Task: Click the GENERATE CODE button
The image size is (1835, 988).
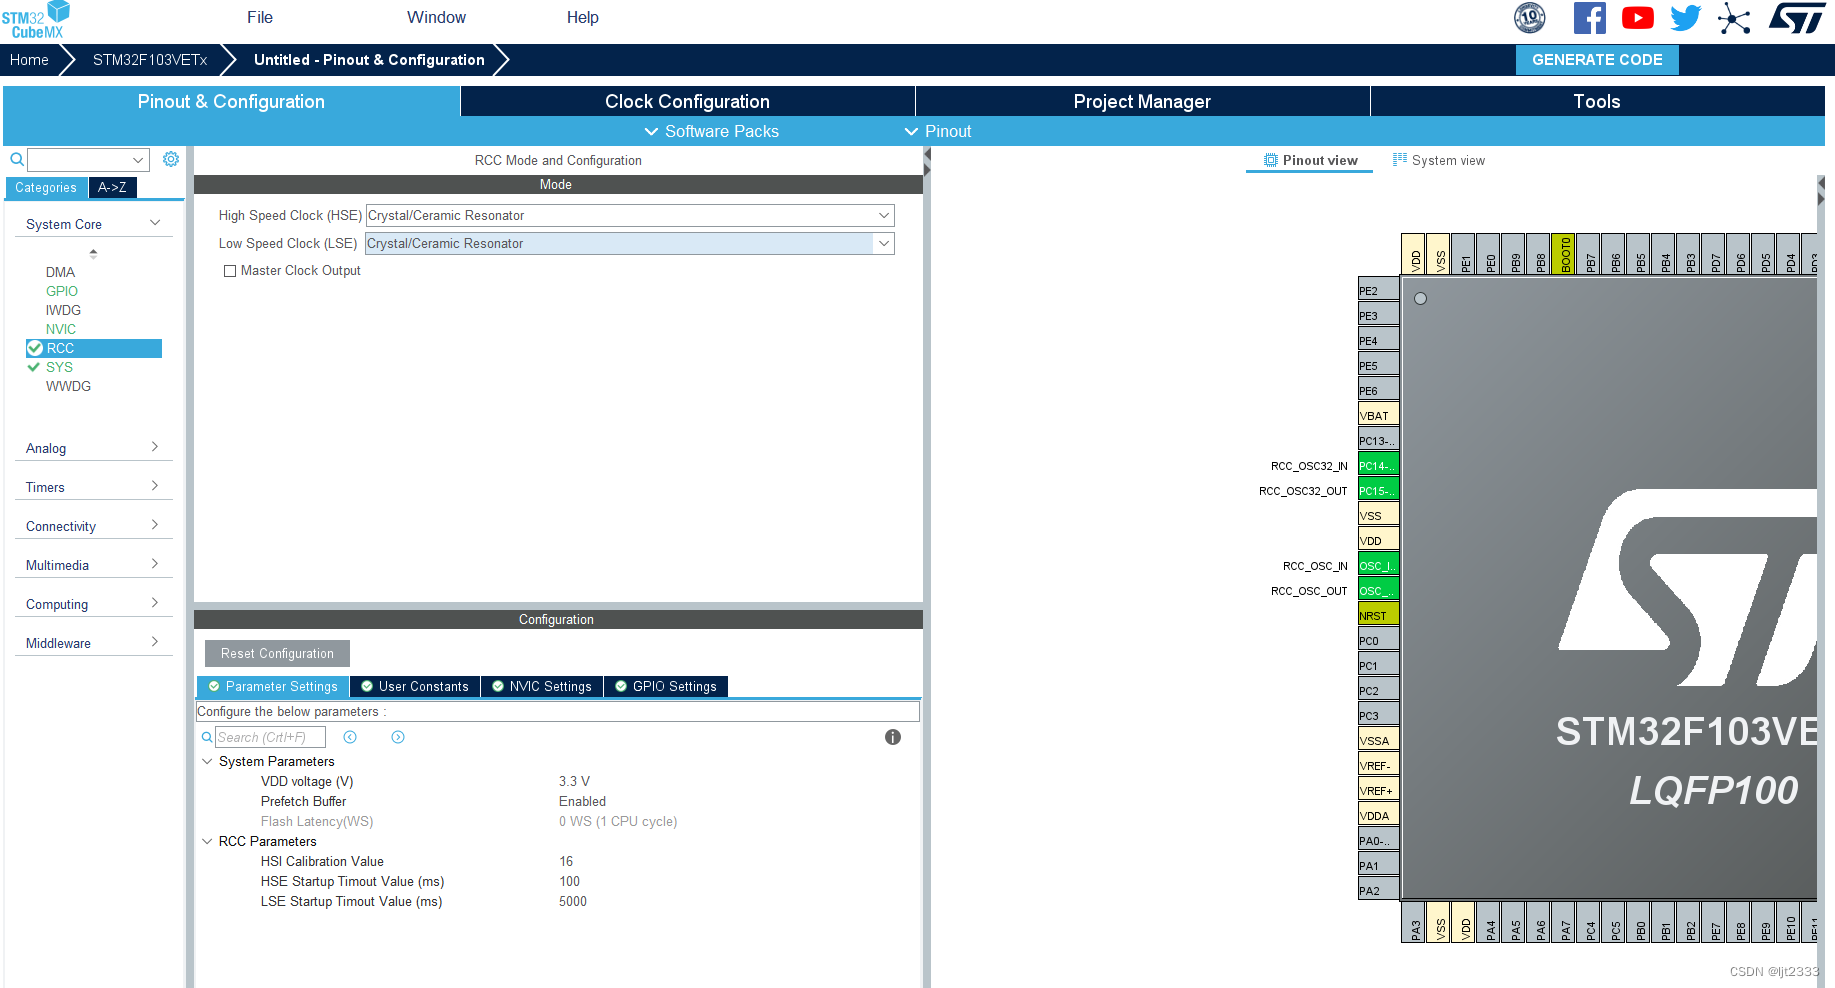Action: [x=1597, y=60]
